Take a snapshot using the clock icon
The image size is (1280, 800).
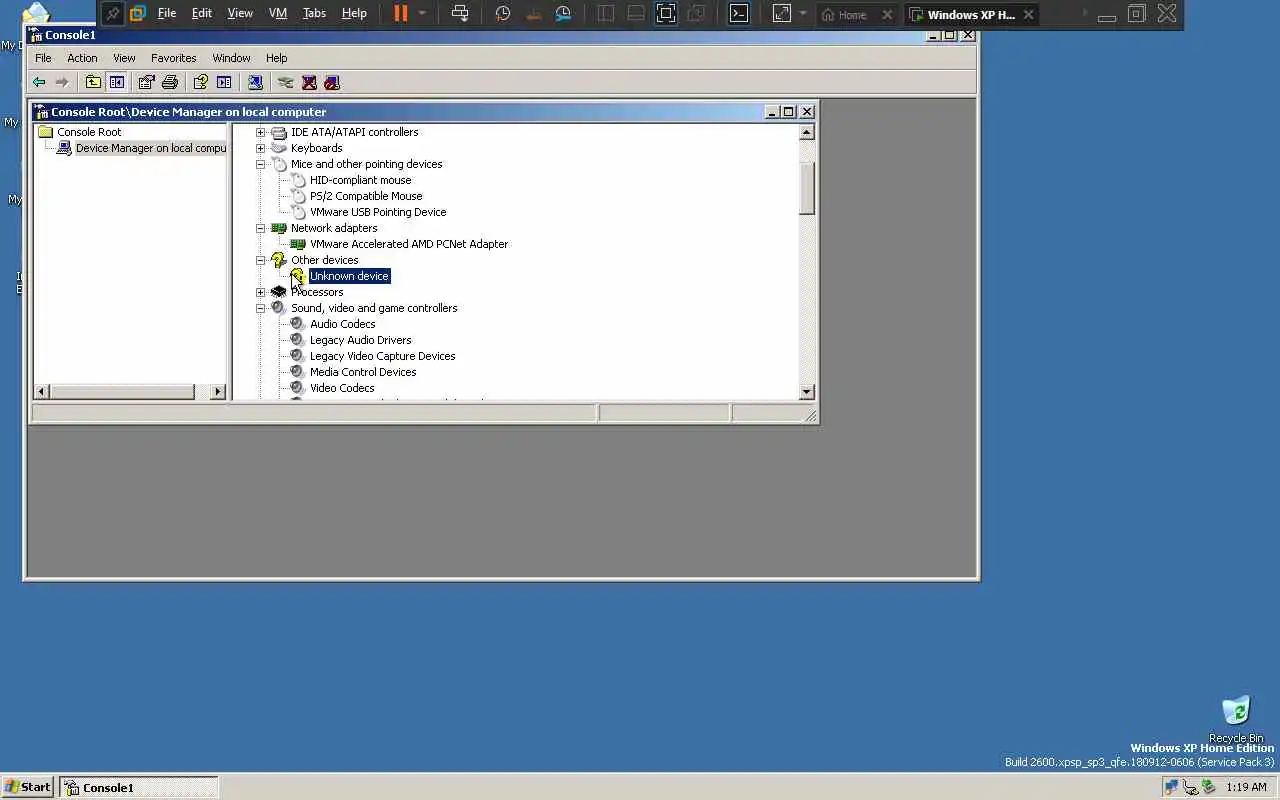pyautogui.click(x=503, y=14)
